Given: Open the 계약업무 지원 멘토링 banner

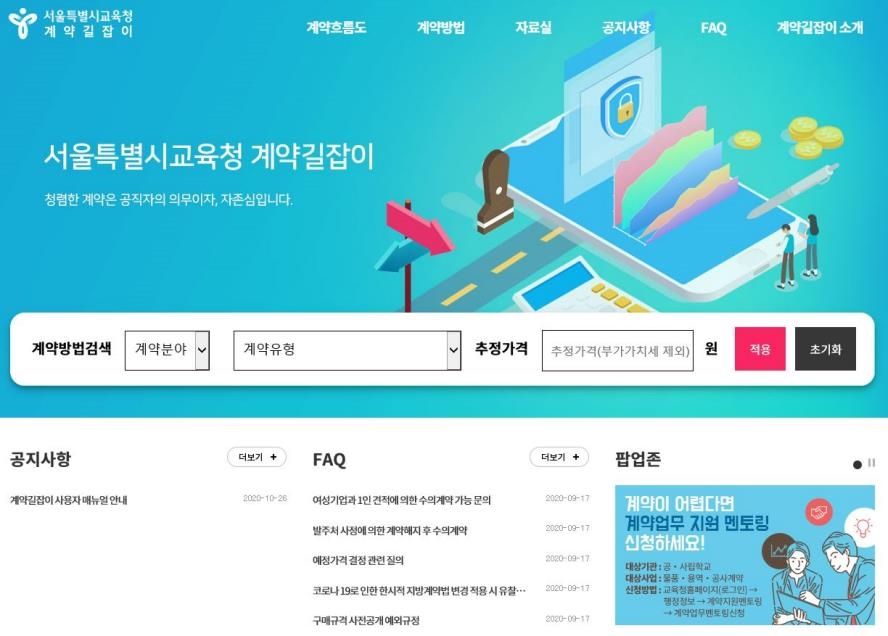Looking at the screenshot, I should [x=745, y=555].
